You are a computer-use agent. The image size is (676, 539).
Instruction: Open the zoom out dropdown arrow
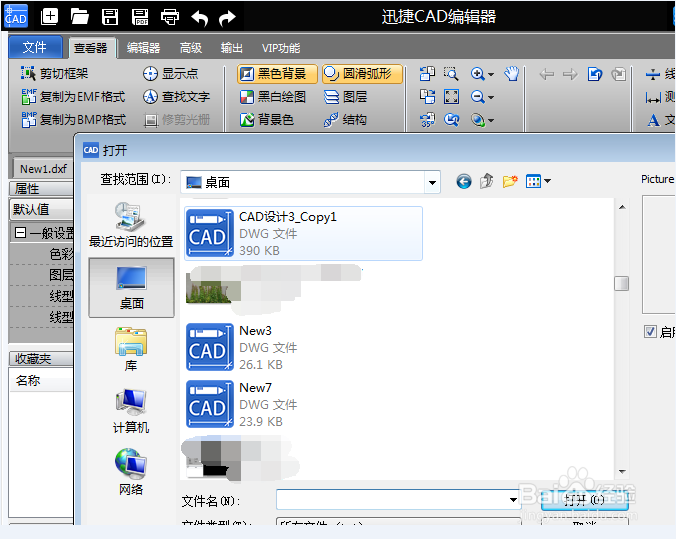point(491,97)
